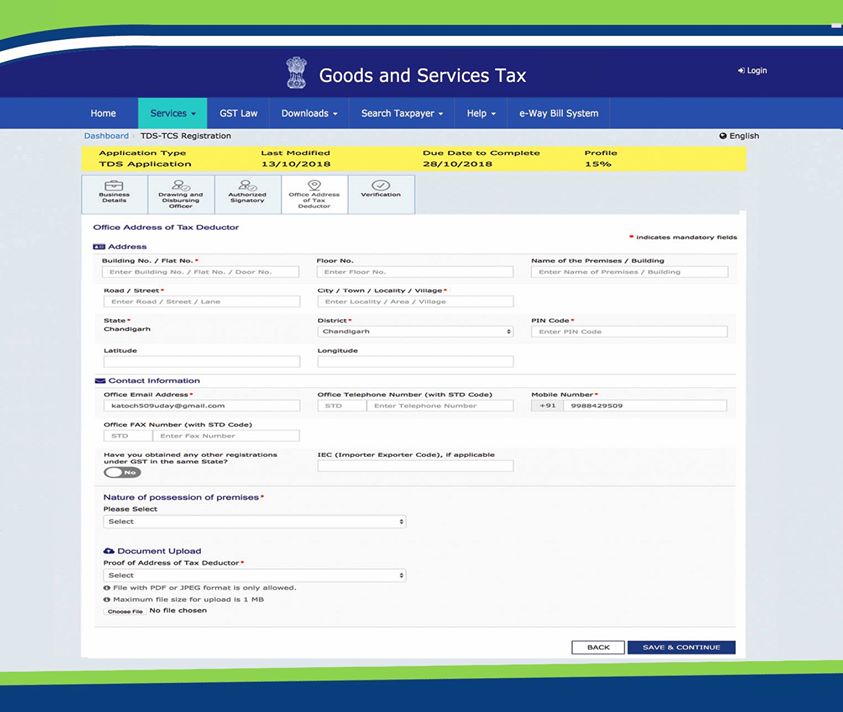This screenshot has width=843, height=712.
Task: Click the Enter Fax Number field
Action: coord(226,436)
